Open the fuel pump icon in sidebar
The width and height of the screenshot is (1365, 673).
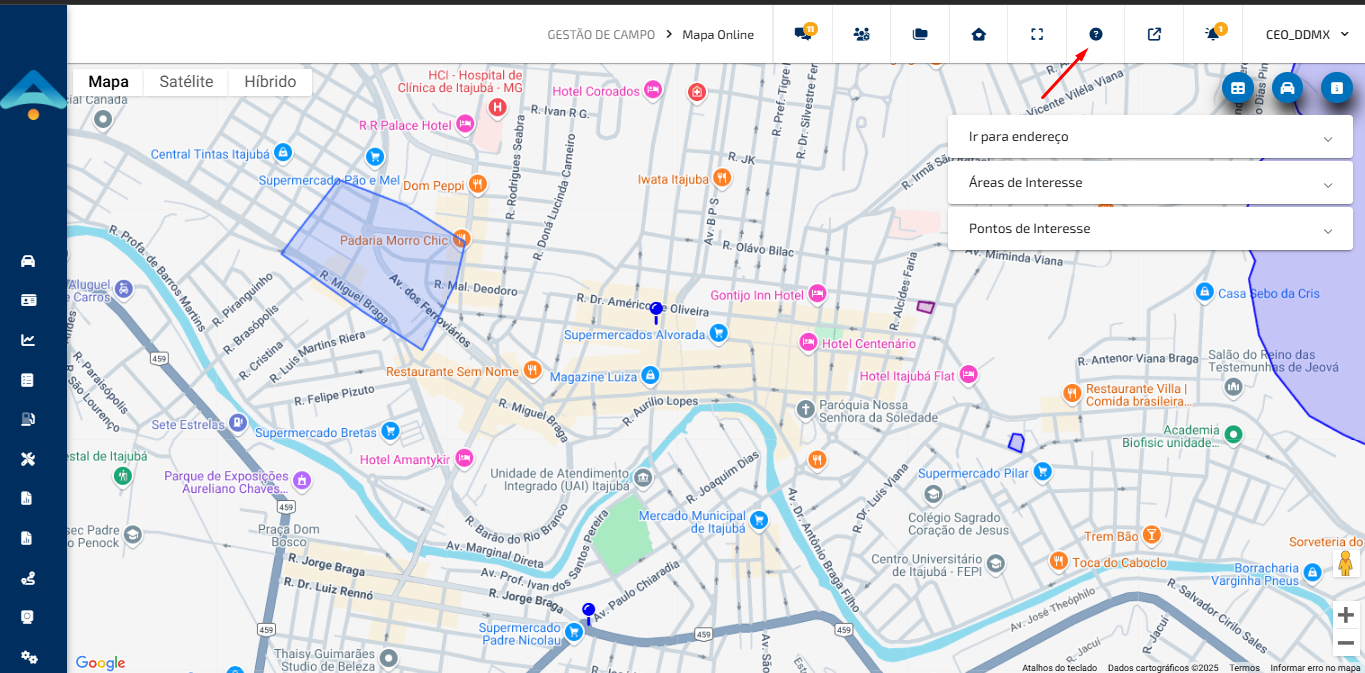(28, 419)
